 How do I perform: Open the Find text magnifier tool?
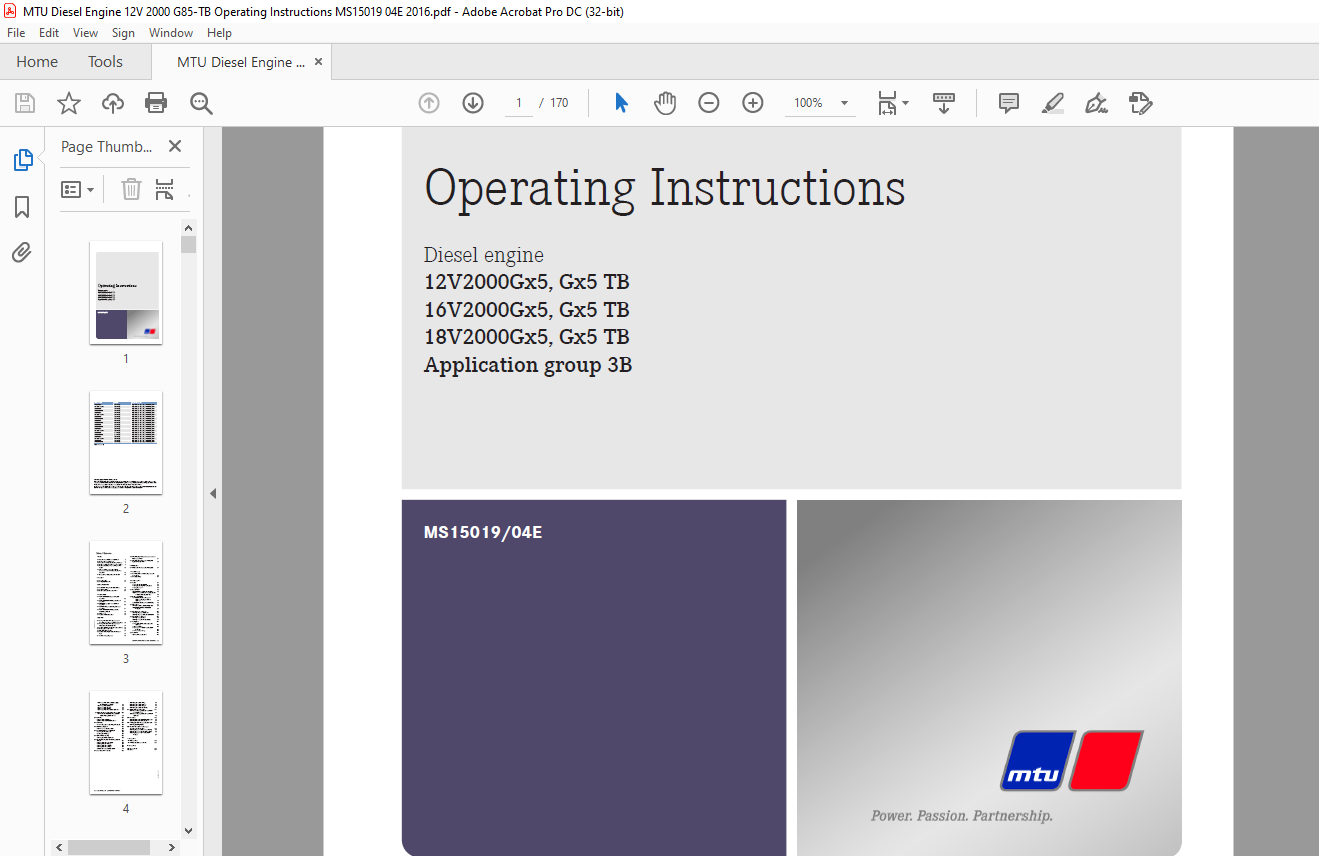tap(201, 103)
